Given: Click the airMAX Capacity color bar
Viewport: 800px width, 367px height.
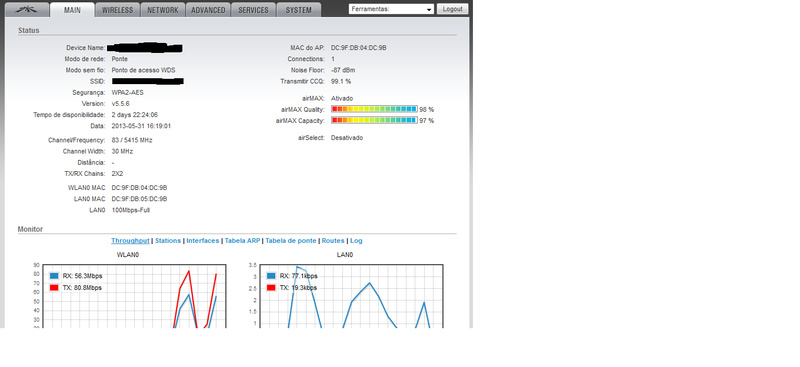Looking at the screenshot, I should (x=374, y=120).
